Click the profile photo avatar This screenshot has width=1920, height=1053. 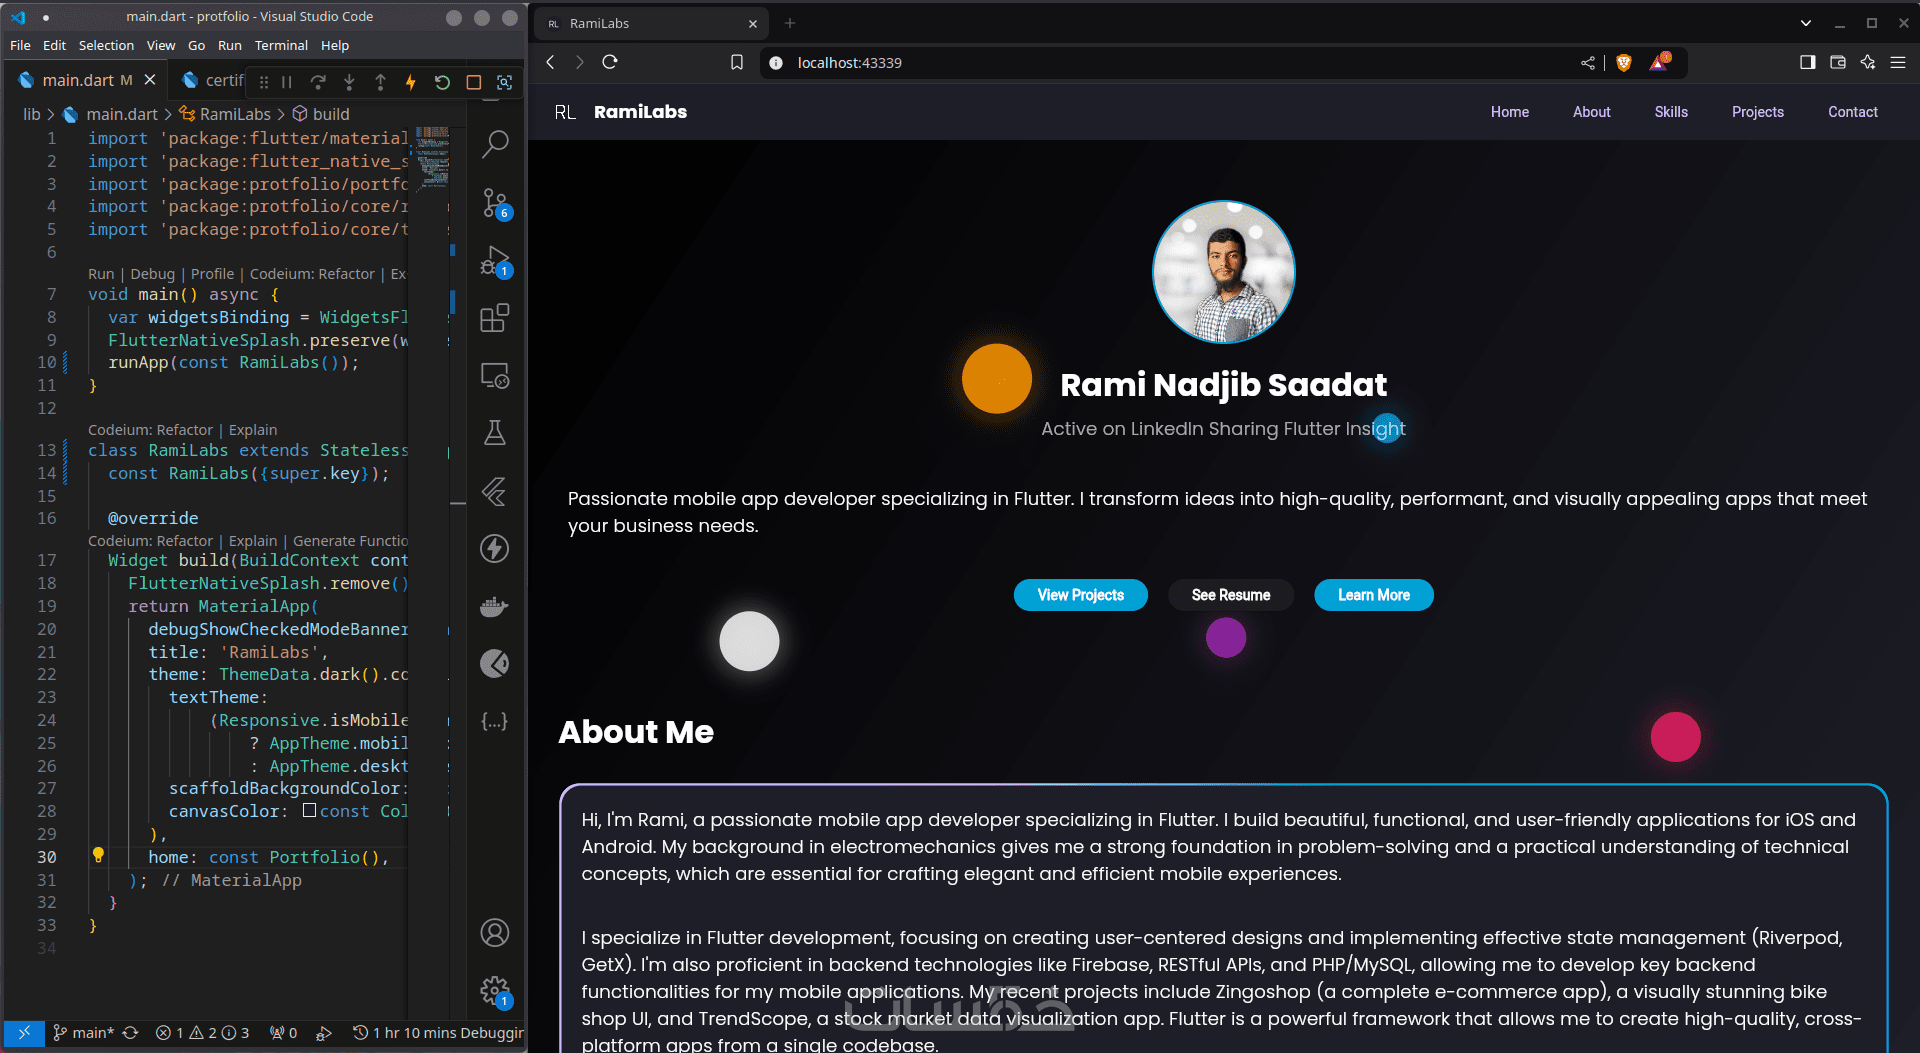1224,272
